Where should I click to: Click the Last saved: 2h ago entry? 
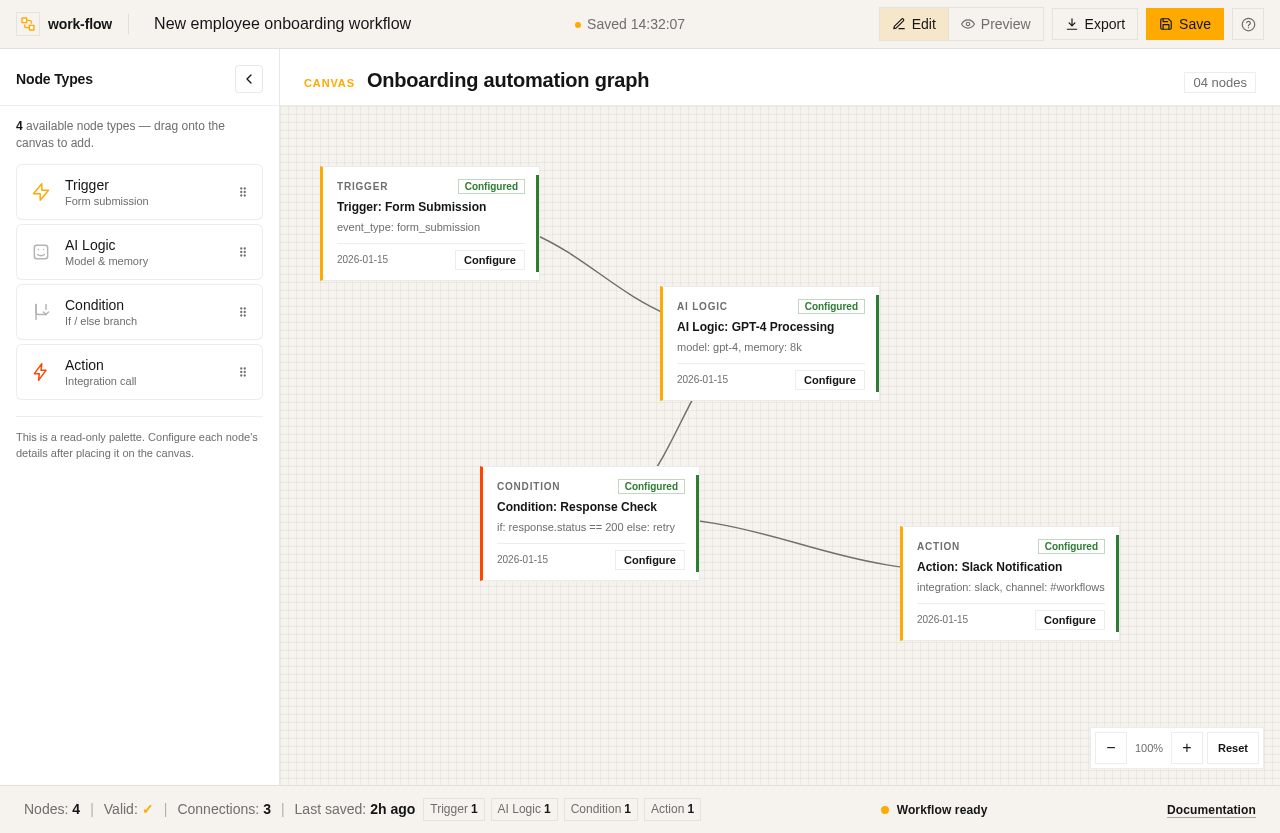tap(355, 809)
